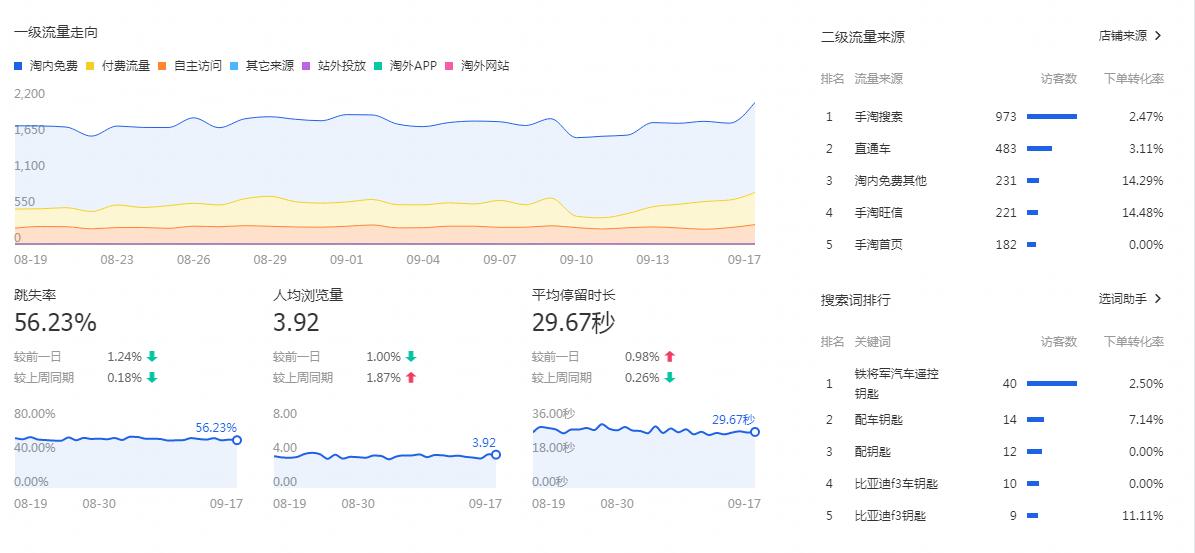1195x553 pixels.
Task: Click the 7.14% conversion rate of 配车钥匙
Action: [1145, 420]
